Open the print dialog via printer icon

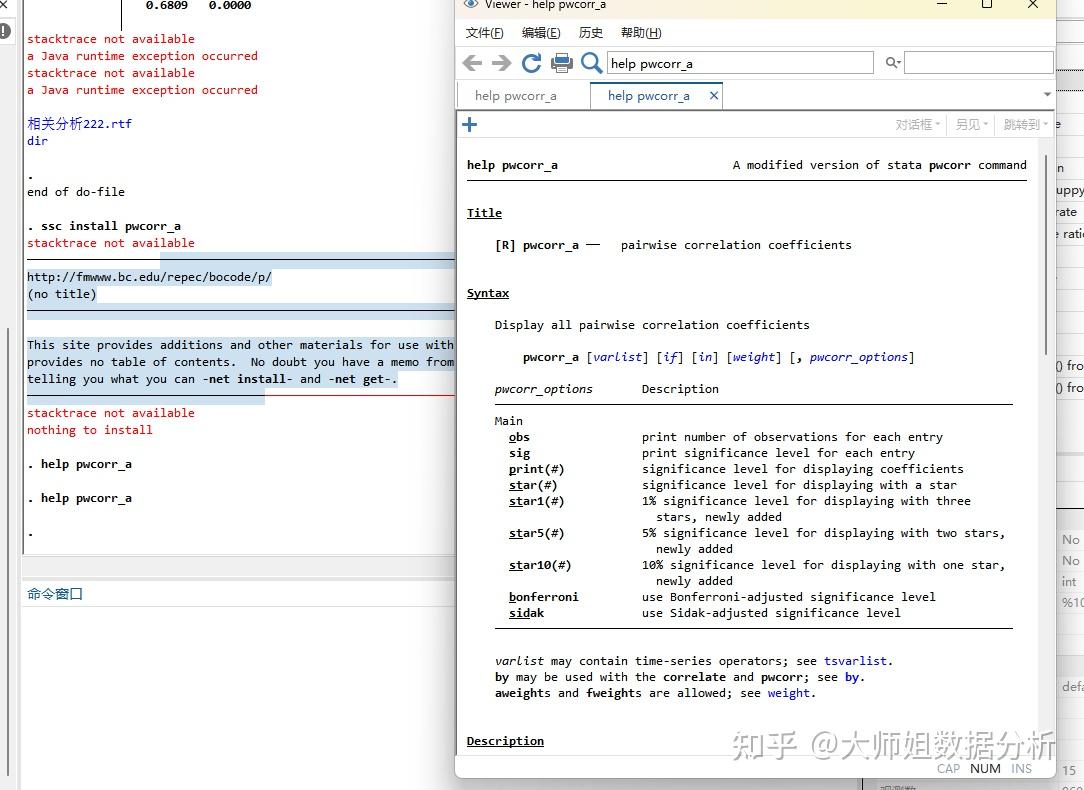562,62
